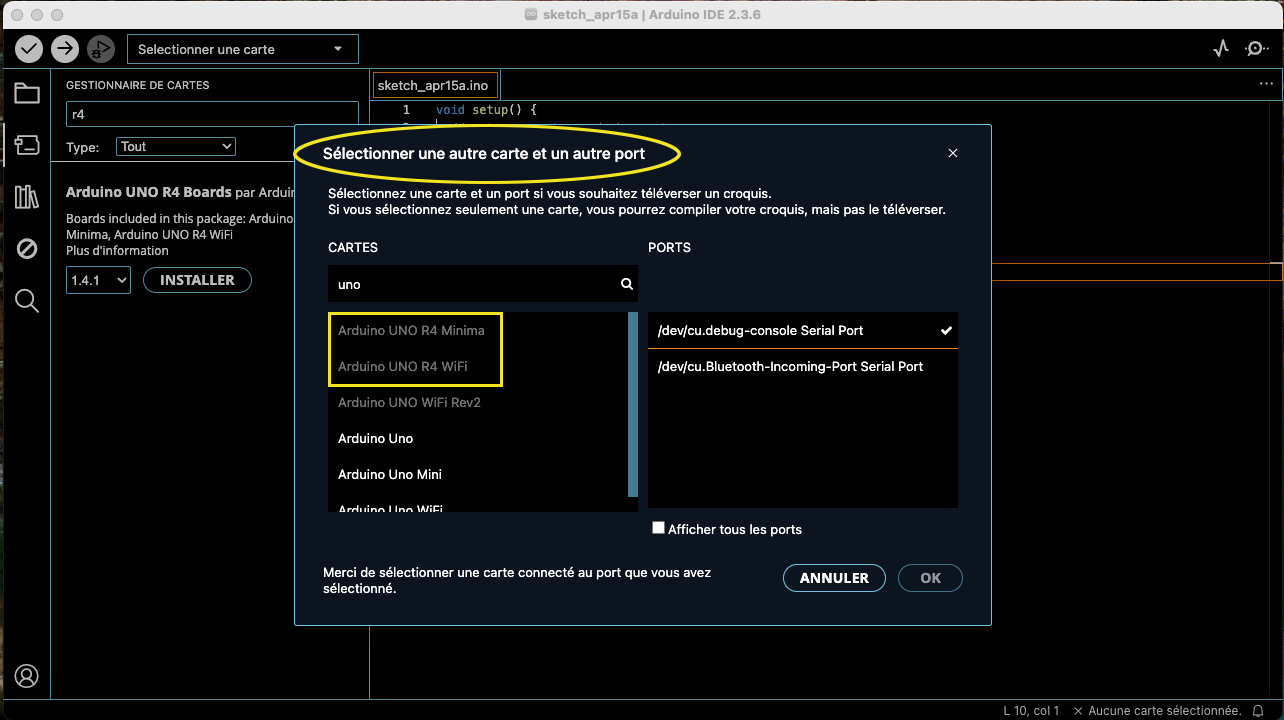Click the INSTALLER button

(197, 280)
